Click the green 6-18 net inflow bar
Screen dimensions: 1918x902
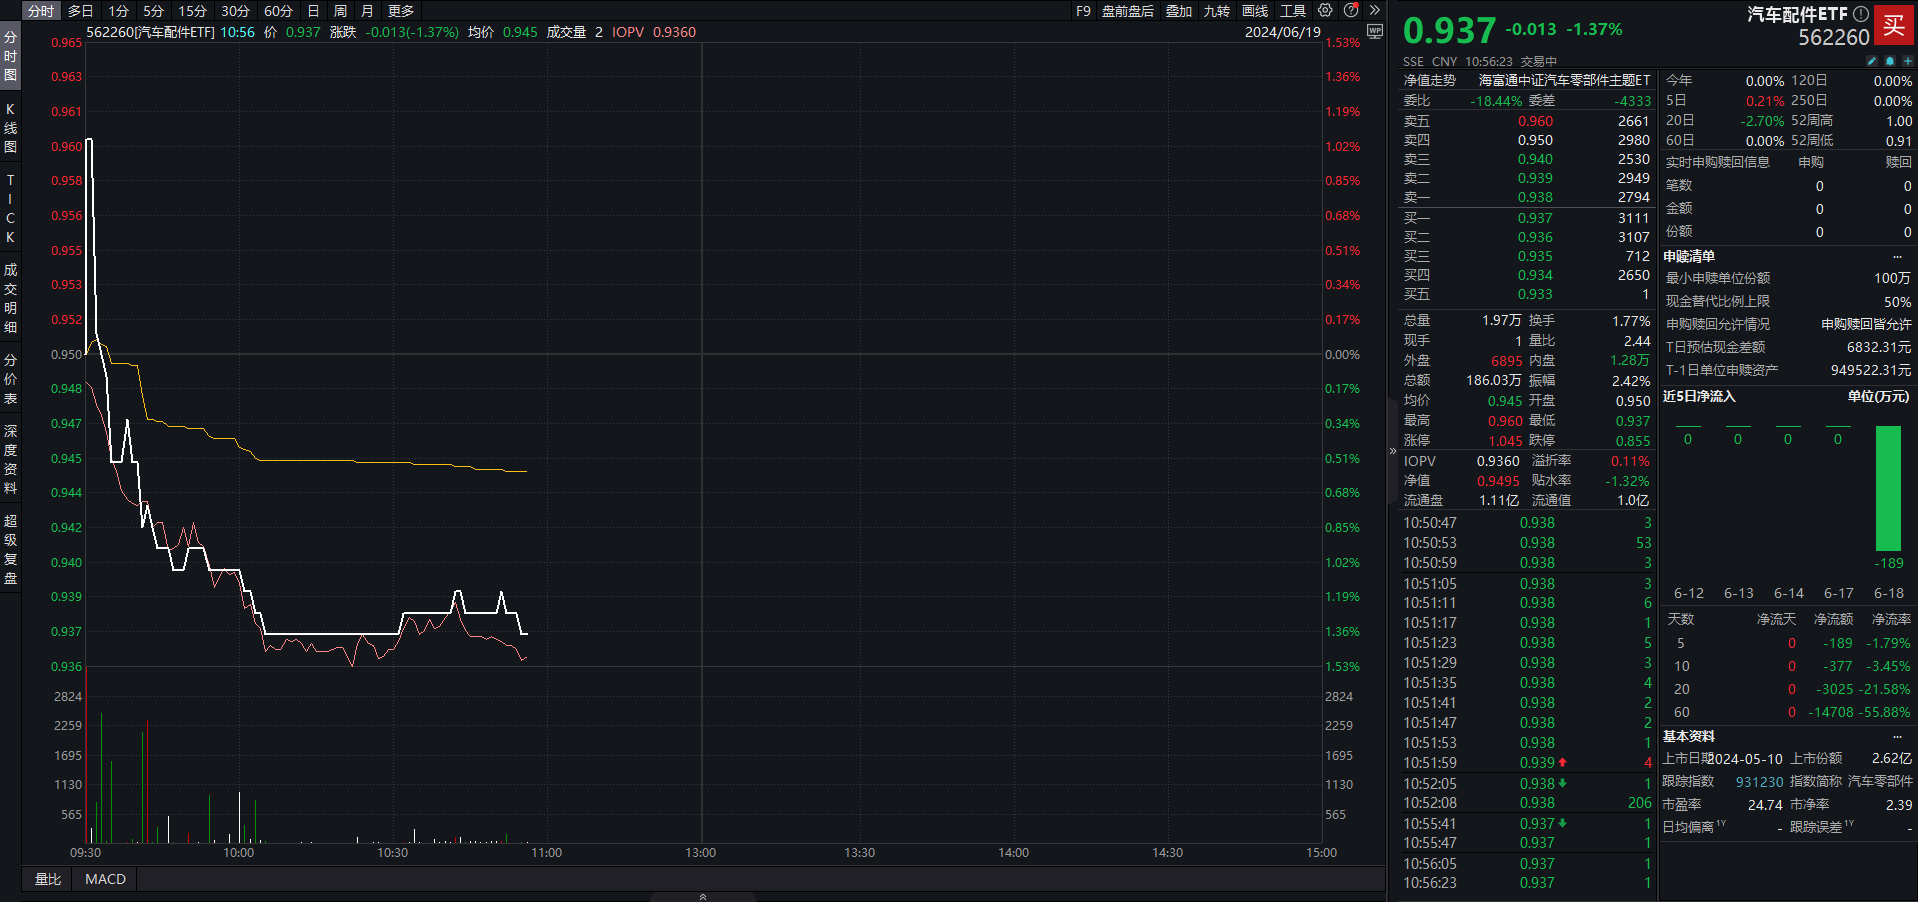coord(1888,488)
